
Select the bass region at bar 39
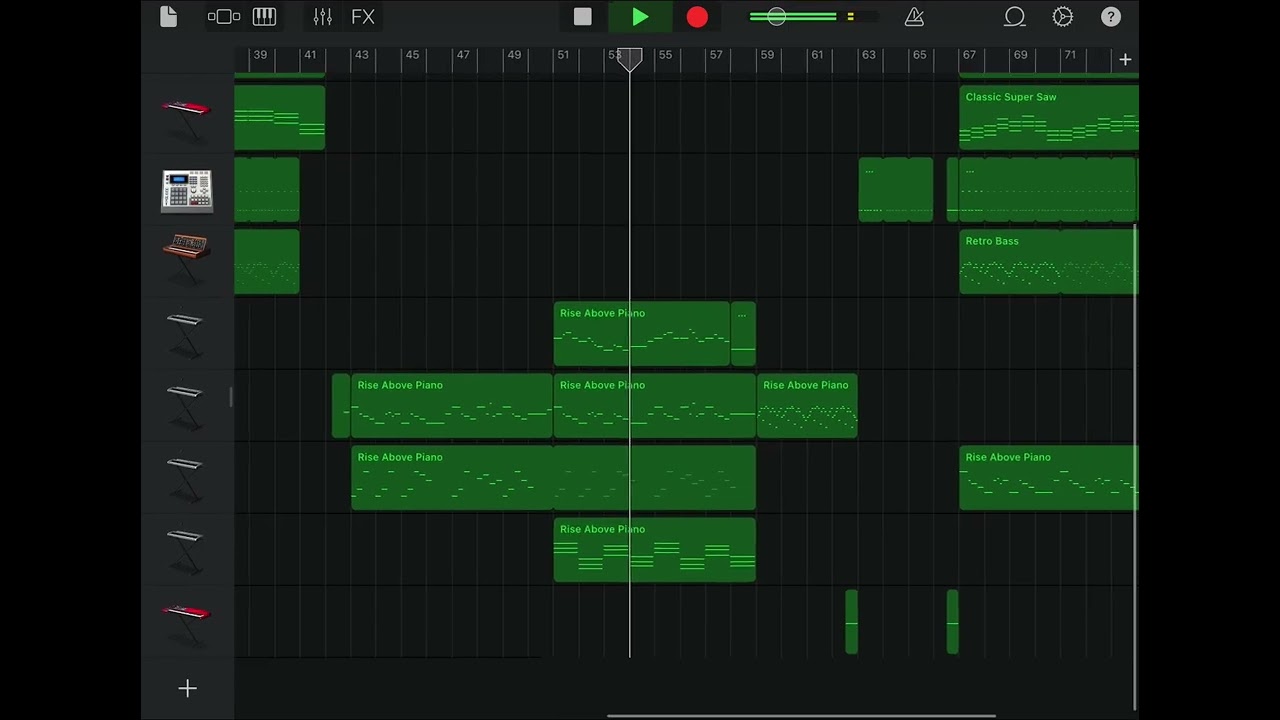point(267,262)
